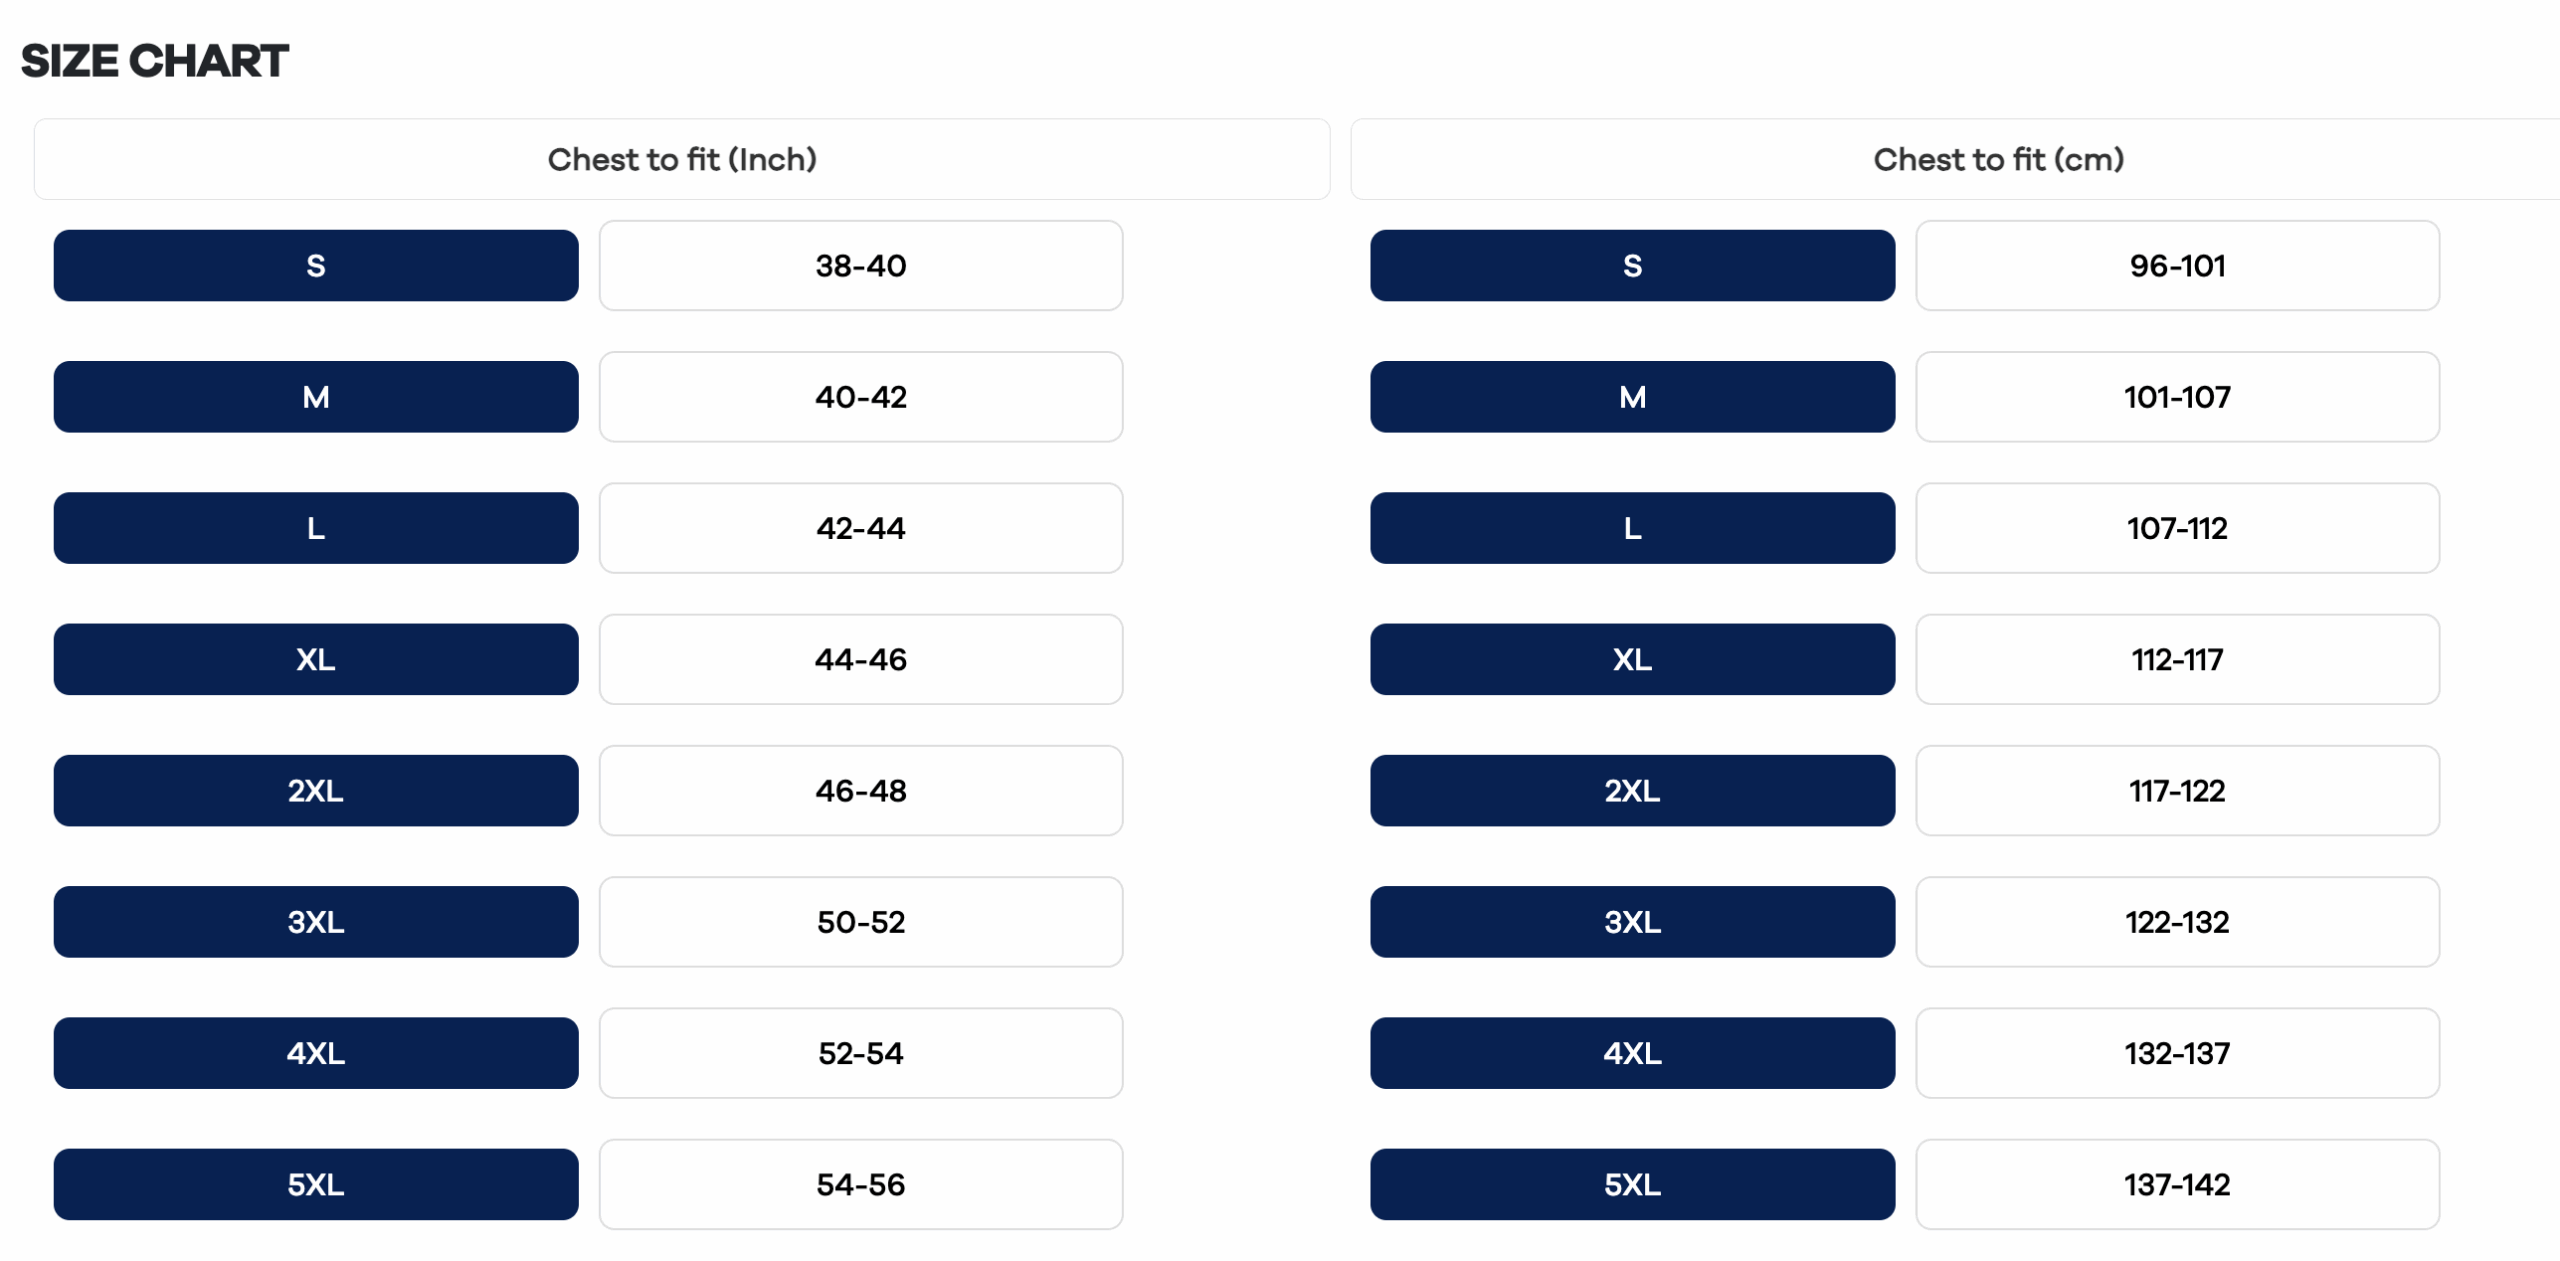Click the 96-101 cm measurement cell

tap(2177, 266)
